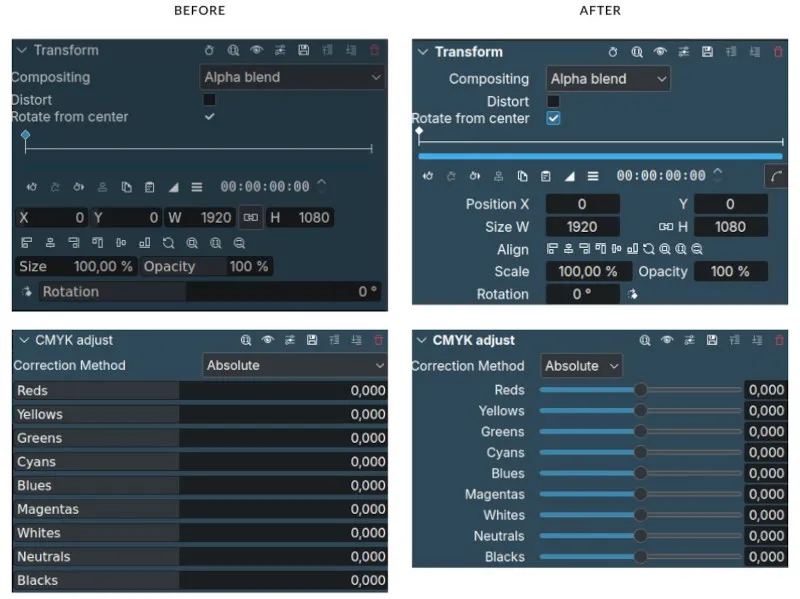Open the zoom/search icon on CMYK adjust header
The width and height of the screenshot is (800, 599).
click(x=646, y=340)
